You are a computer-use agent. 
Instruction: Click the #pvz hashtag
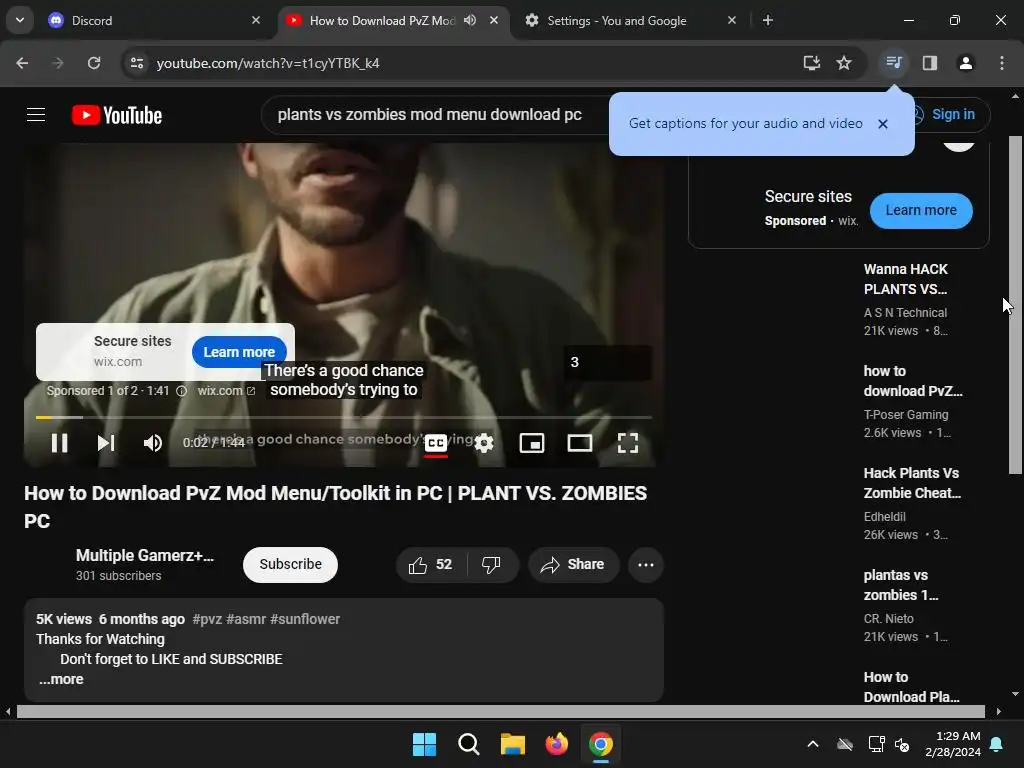click(x=207, y=619)
